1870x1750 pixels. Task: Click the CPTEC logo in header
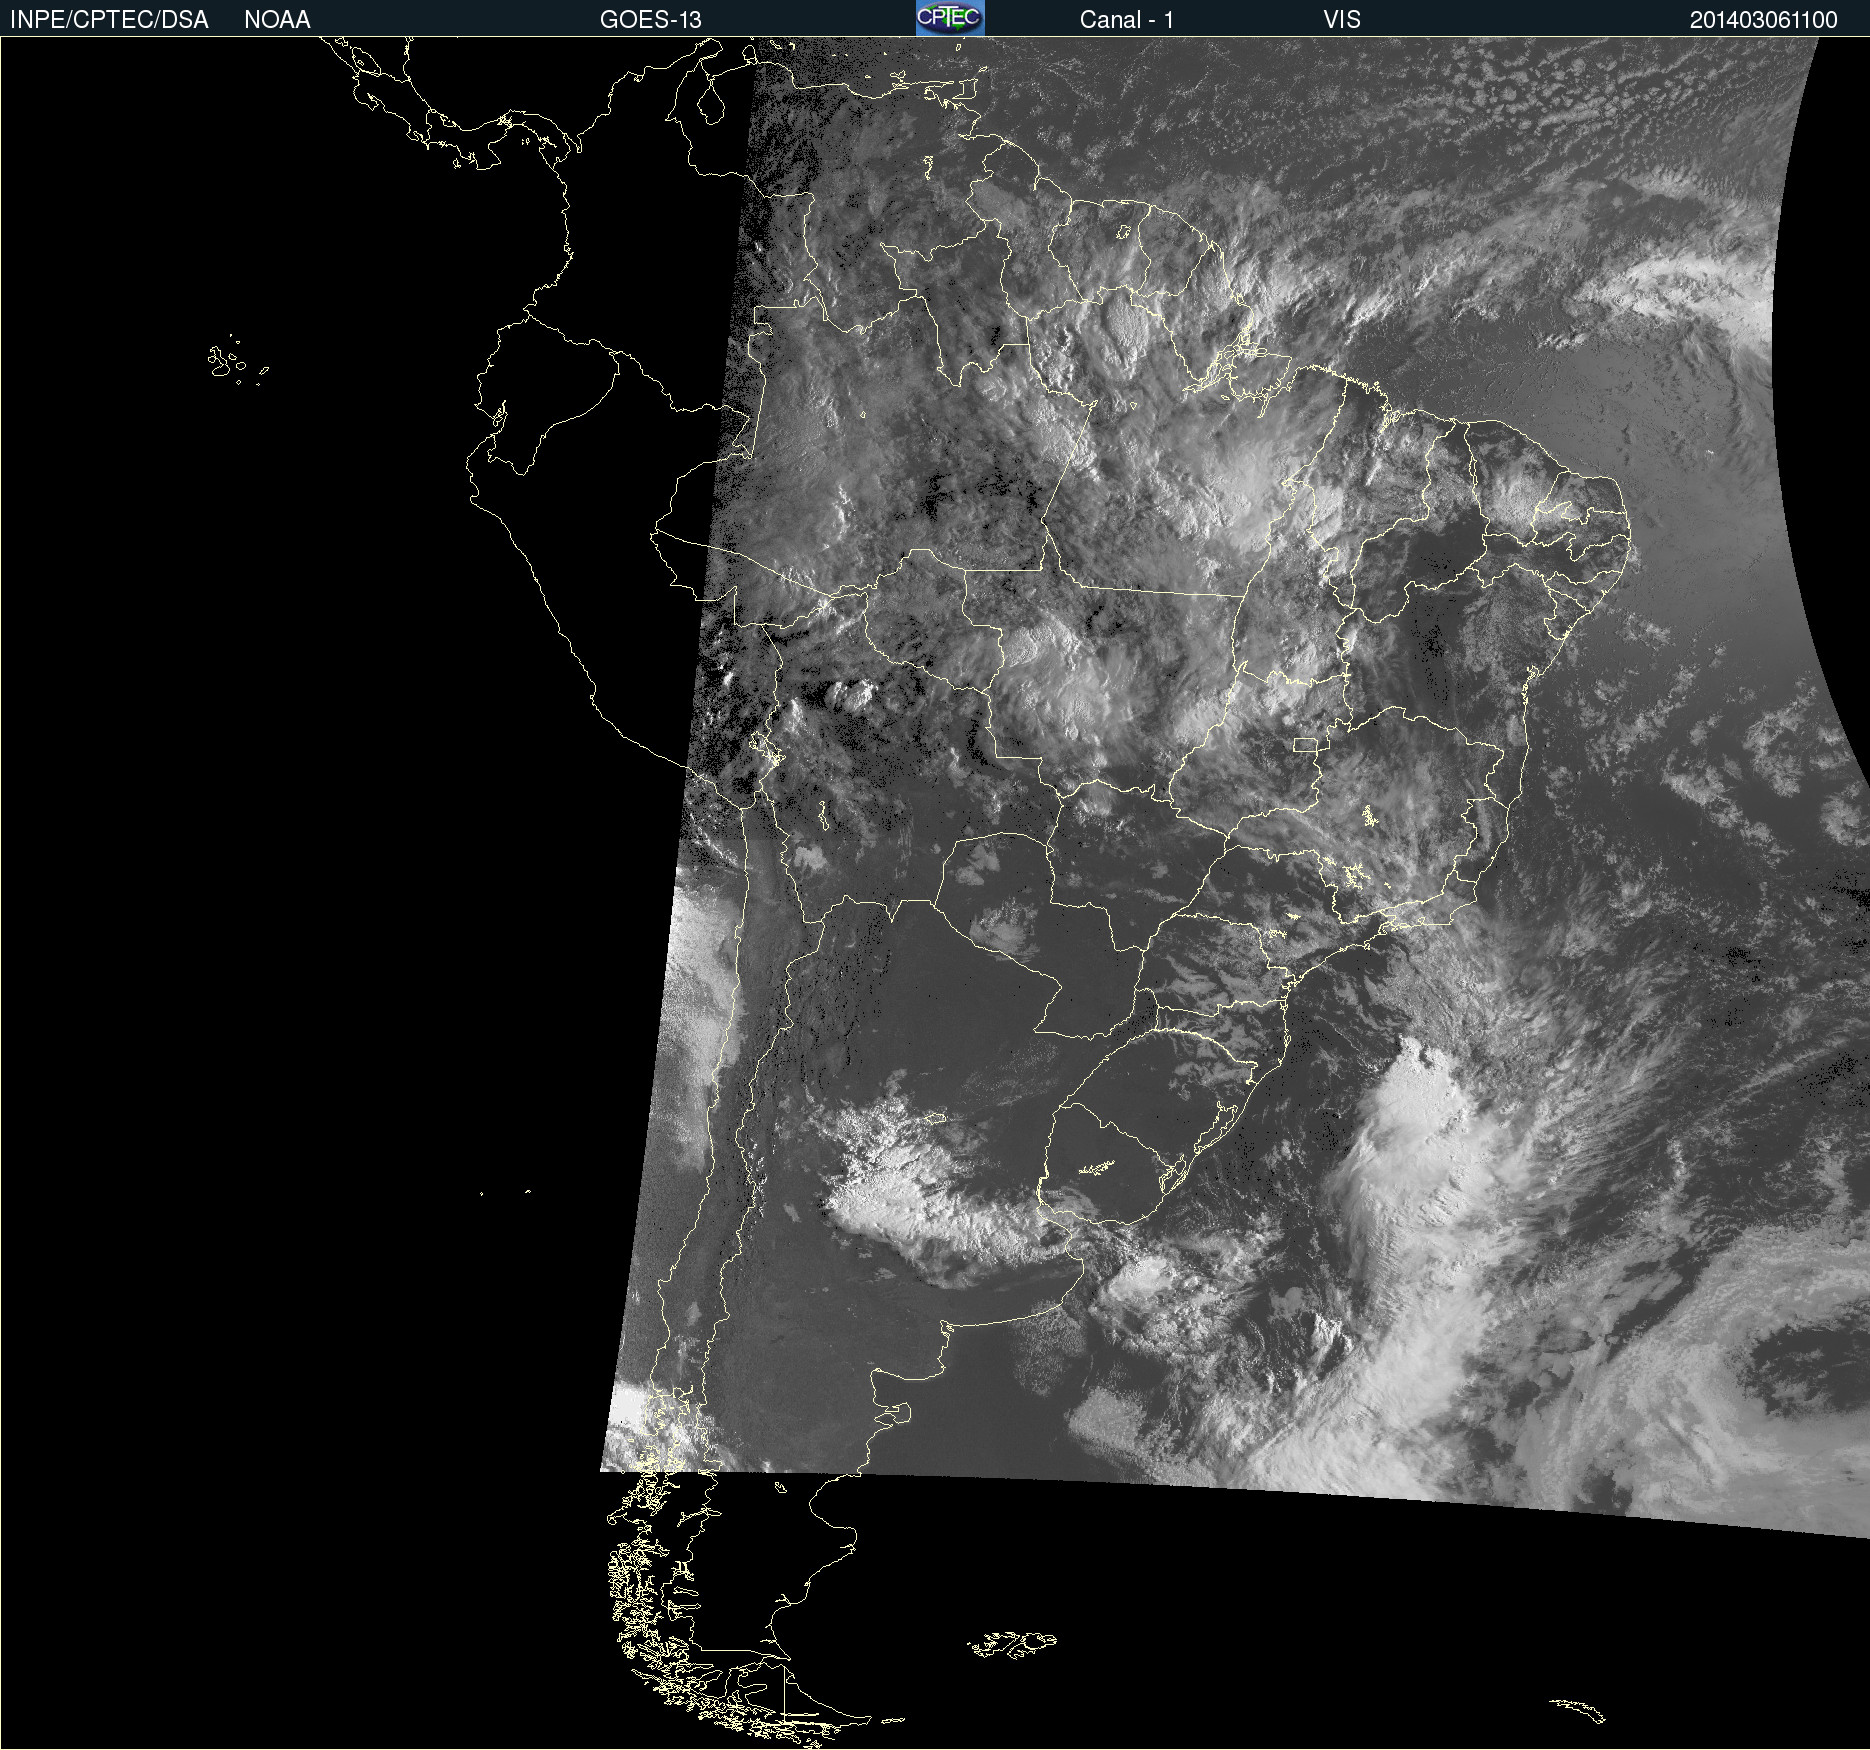pos(950,18)
